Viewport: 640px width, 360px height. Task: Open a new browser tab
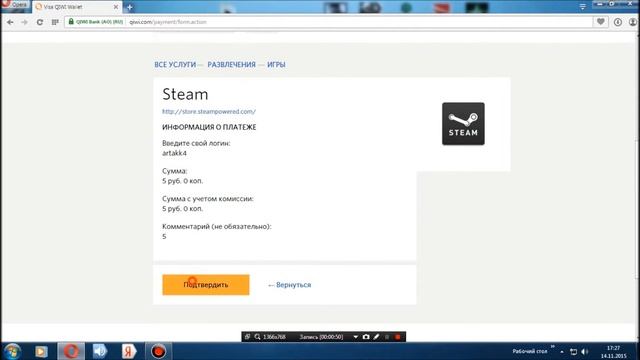(x=130, y=7)
